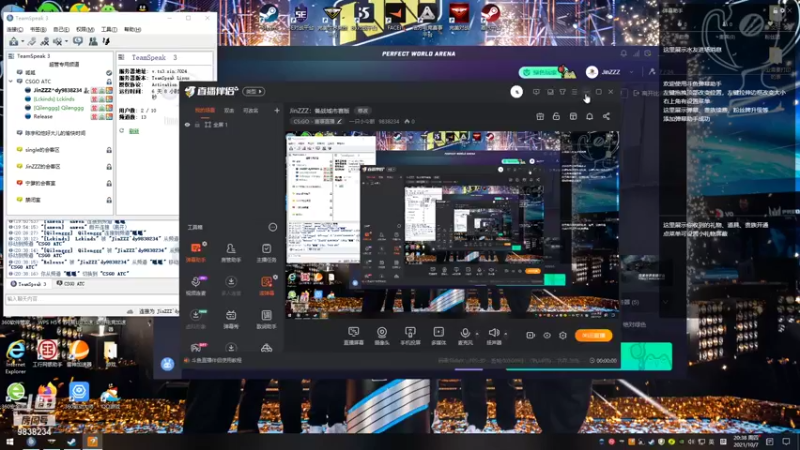
Task: Add 摄像头 camera source
Action: tap(382, 336)
